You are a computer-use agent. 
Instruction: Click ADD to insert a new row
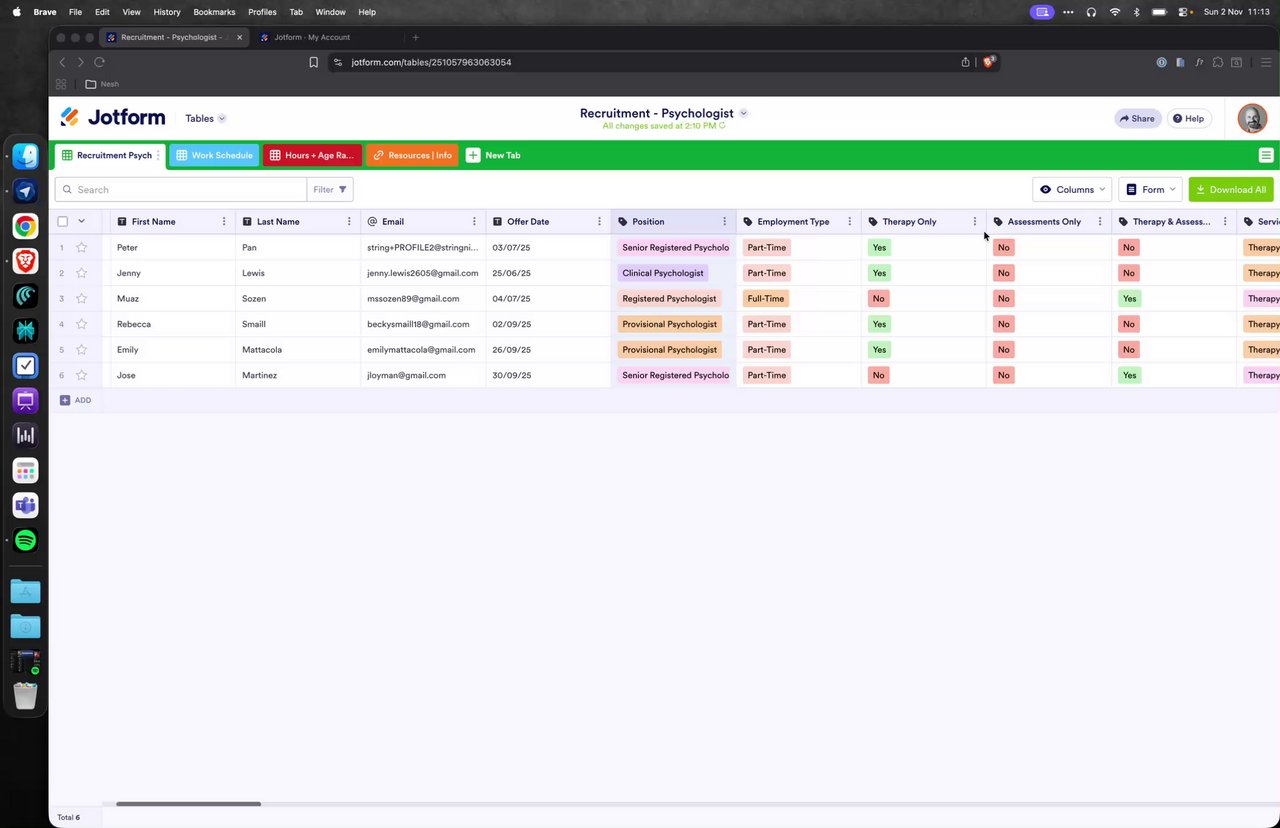(75, 400)
